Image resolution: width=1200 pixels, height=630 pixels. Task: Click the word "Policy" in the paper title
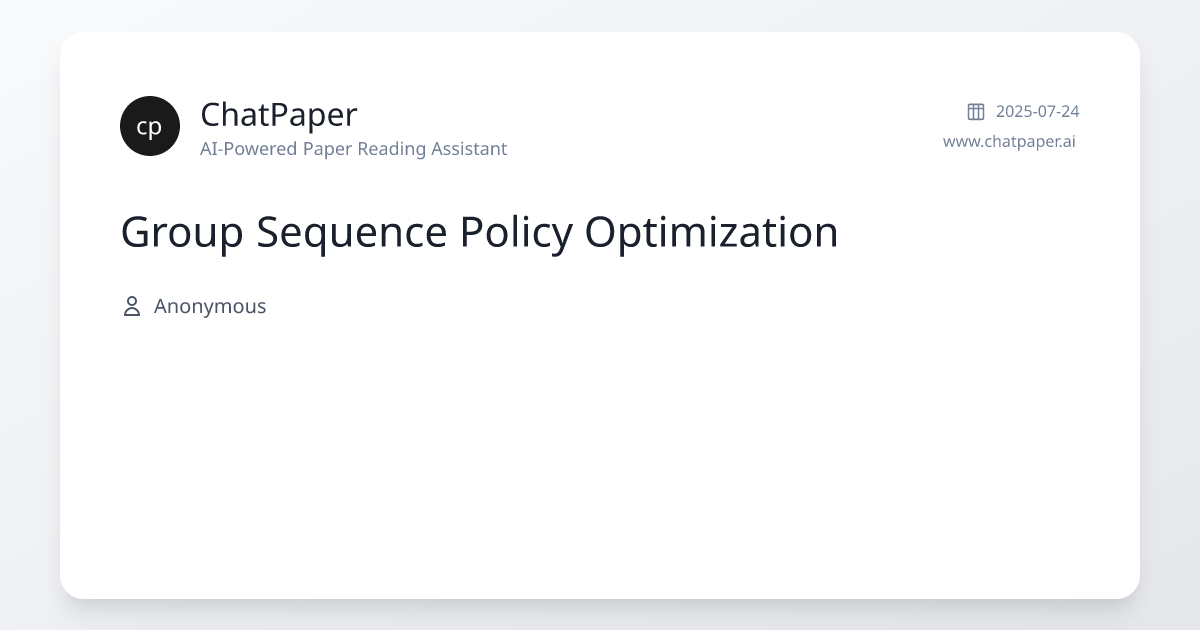(516, 232)
